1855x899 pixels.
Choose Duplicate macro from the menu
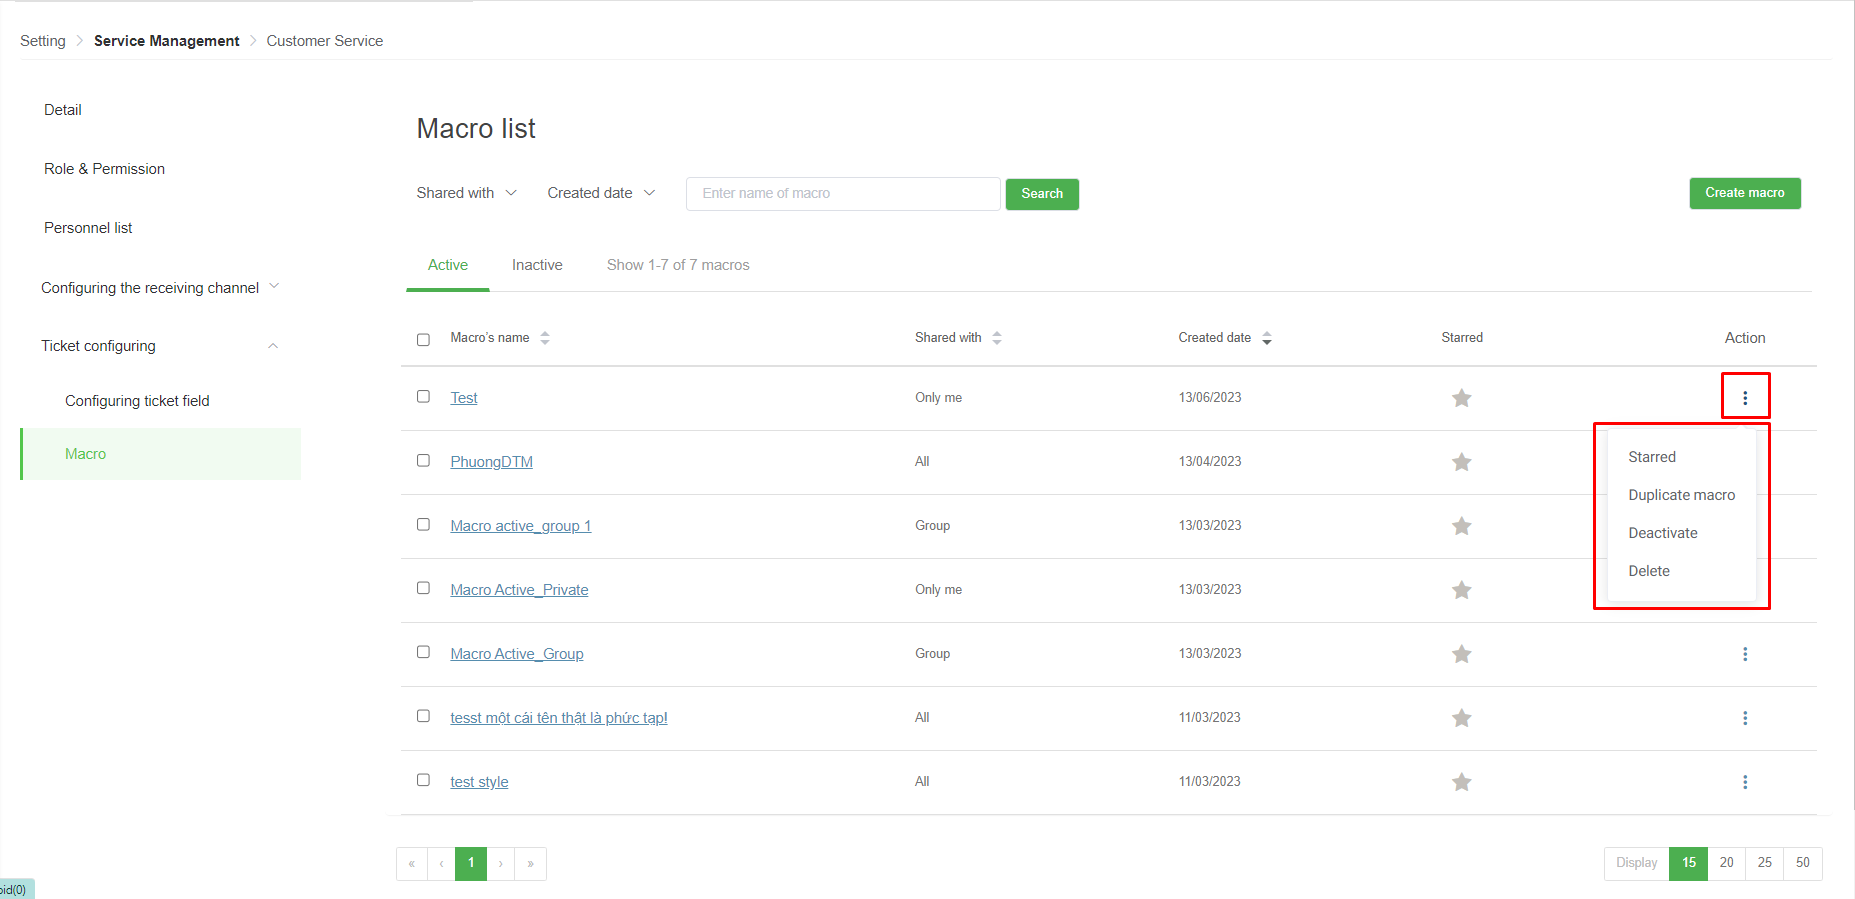1682,495
